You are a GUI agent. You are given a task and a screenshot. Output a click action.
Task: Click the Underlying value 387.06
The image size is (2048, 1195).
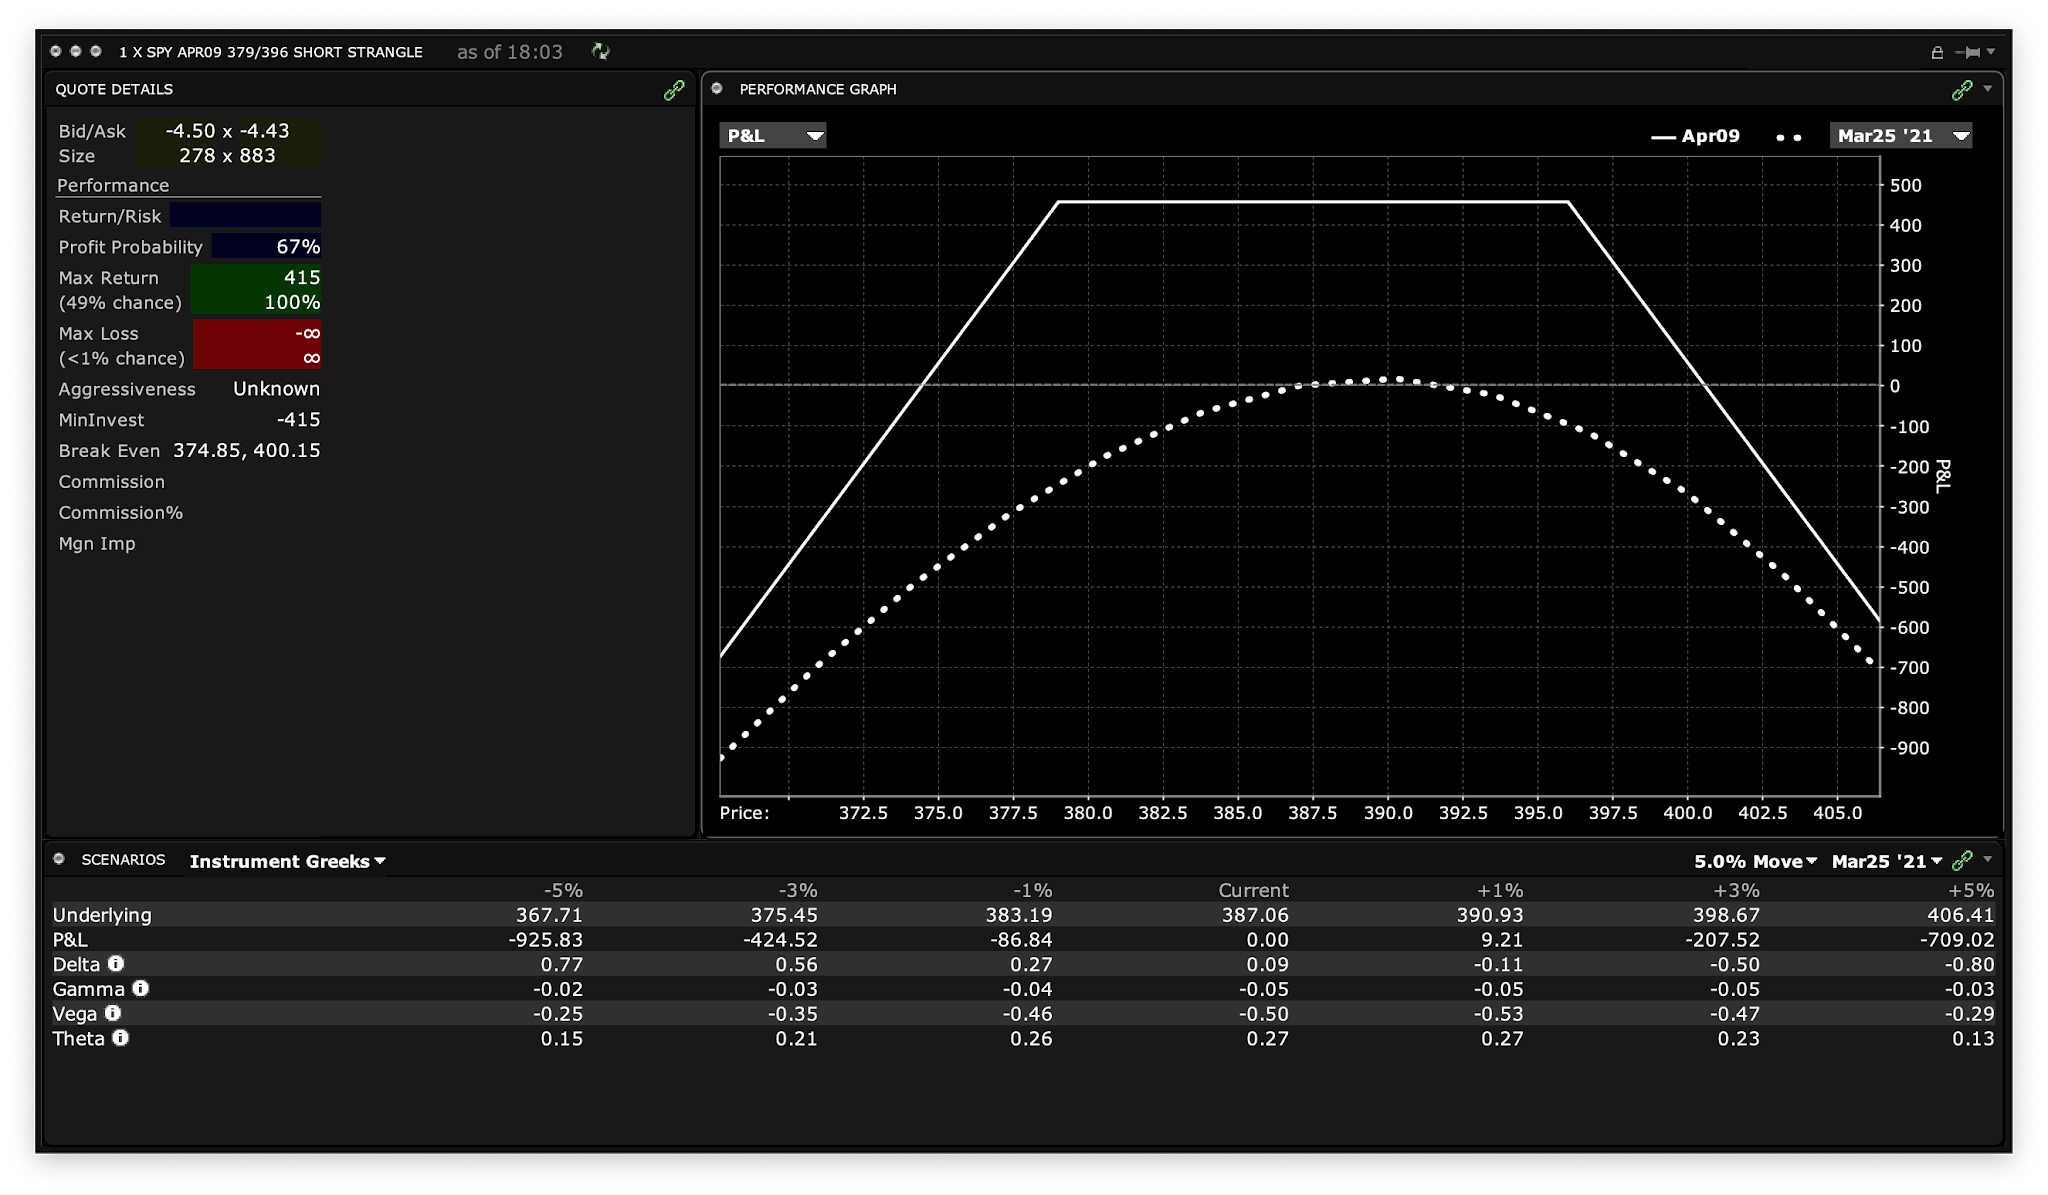coord(1254,915)
